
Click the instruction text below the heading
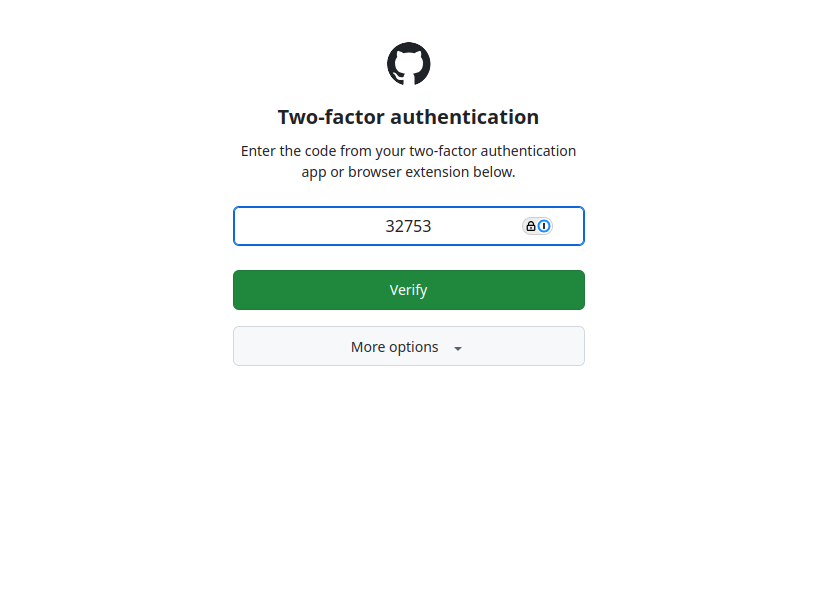408,161
